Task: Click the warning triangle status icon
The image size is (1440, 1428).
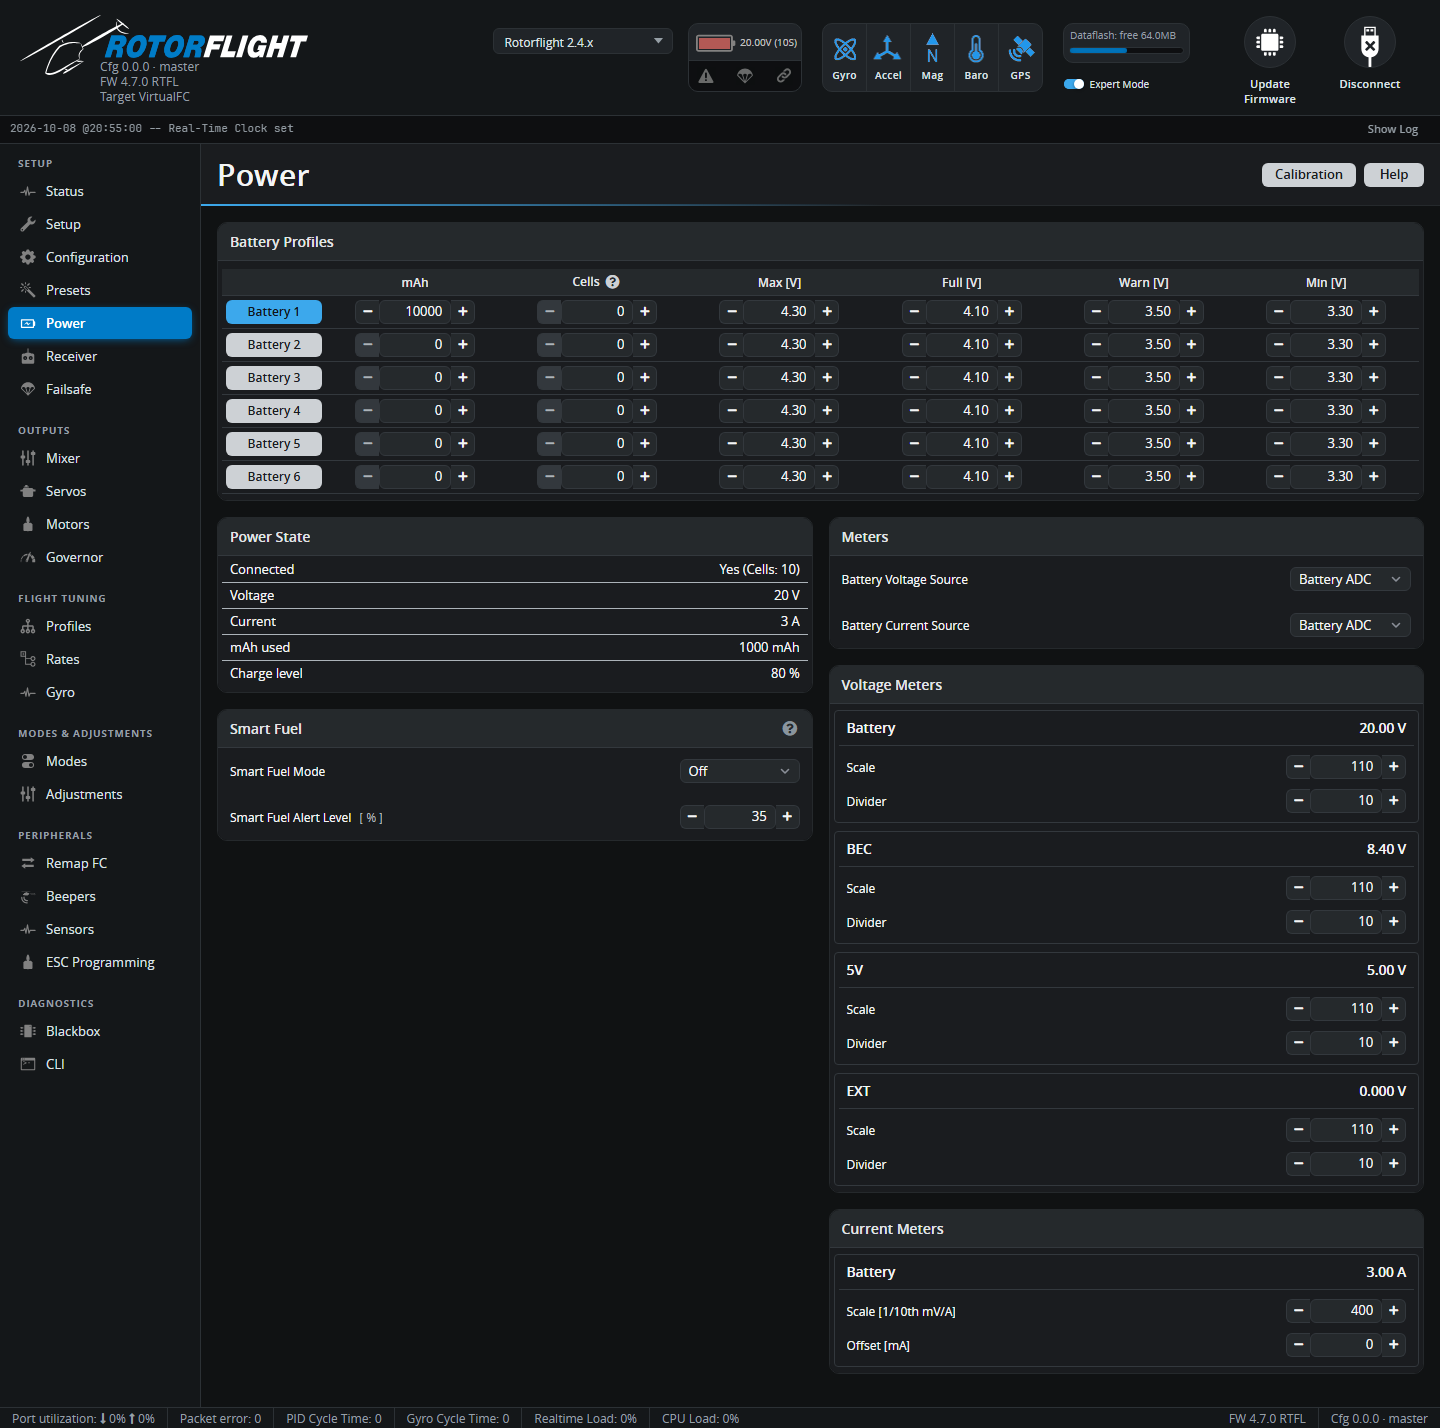Action: (706, 76)
